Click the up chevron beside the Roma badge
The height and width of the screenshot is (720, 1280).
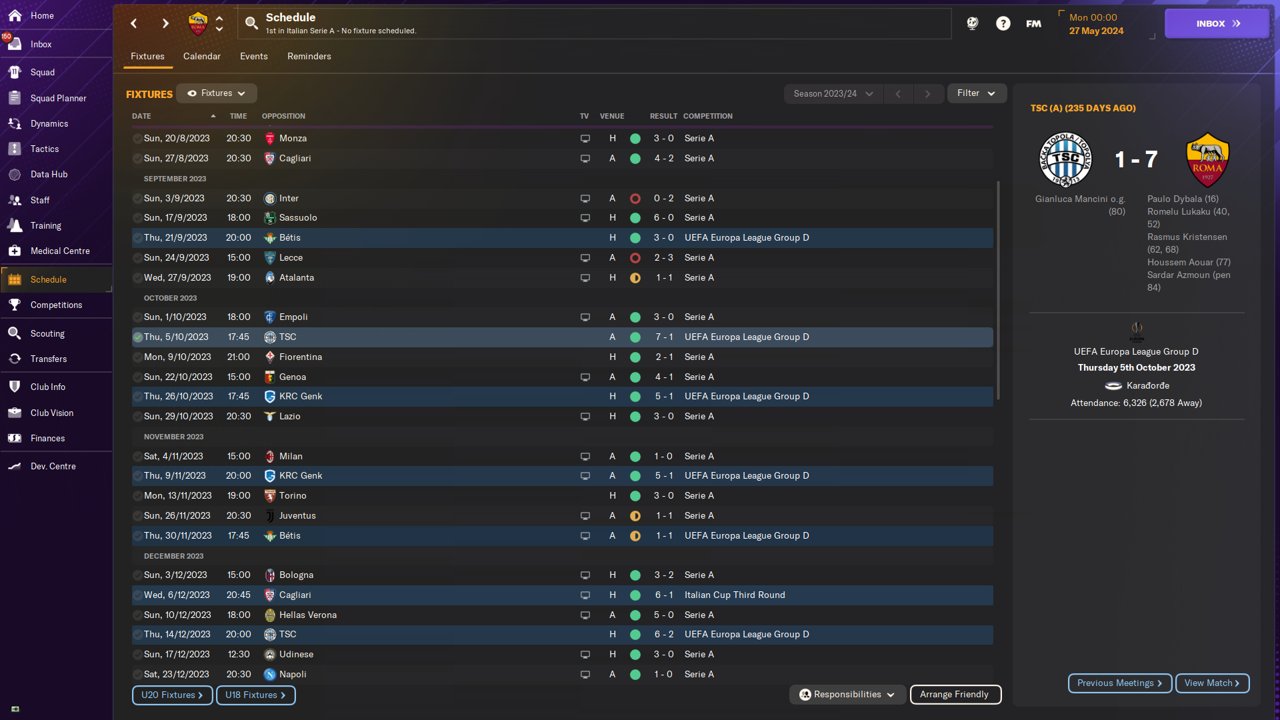219,18
